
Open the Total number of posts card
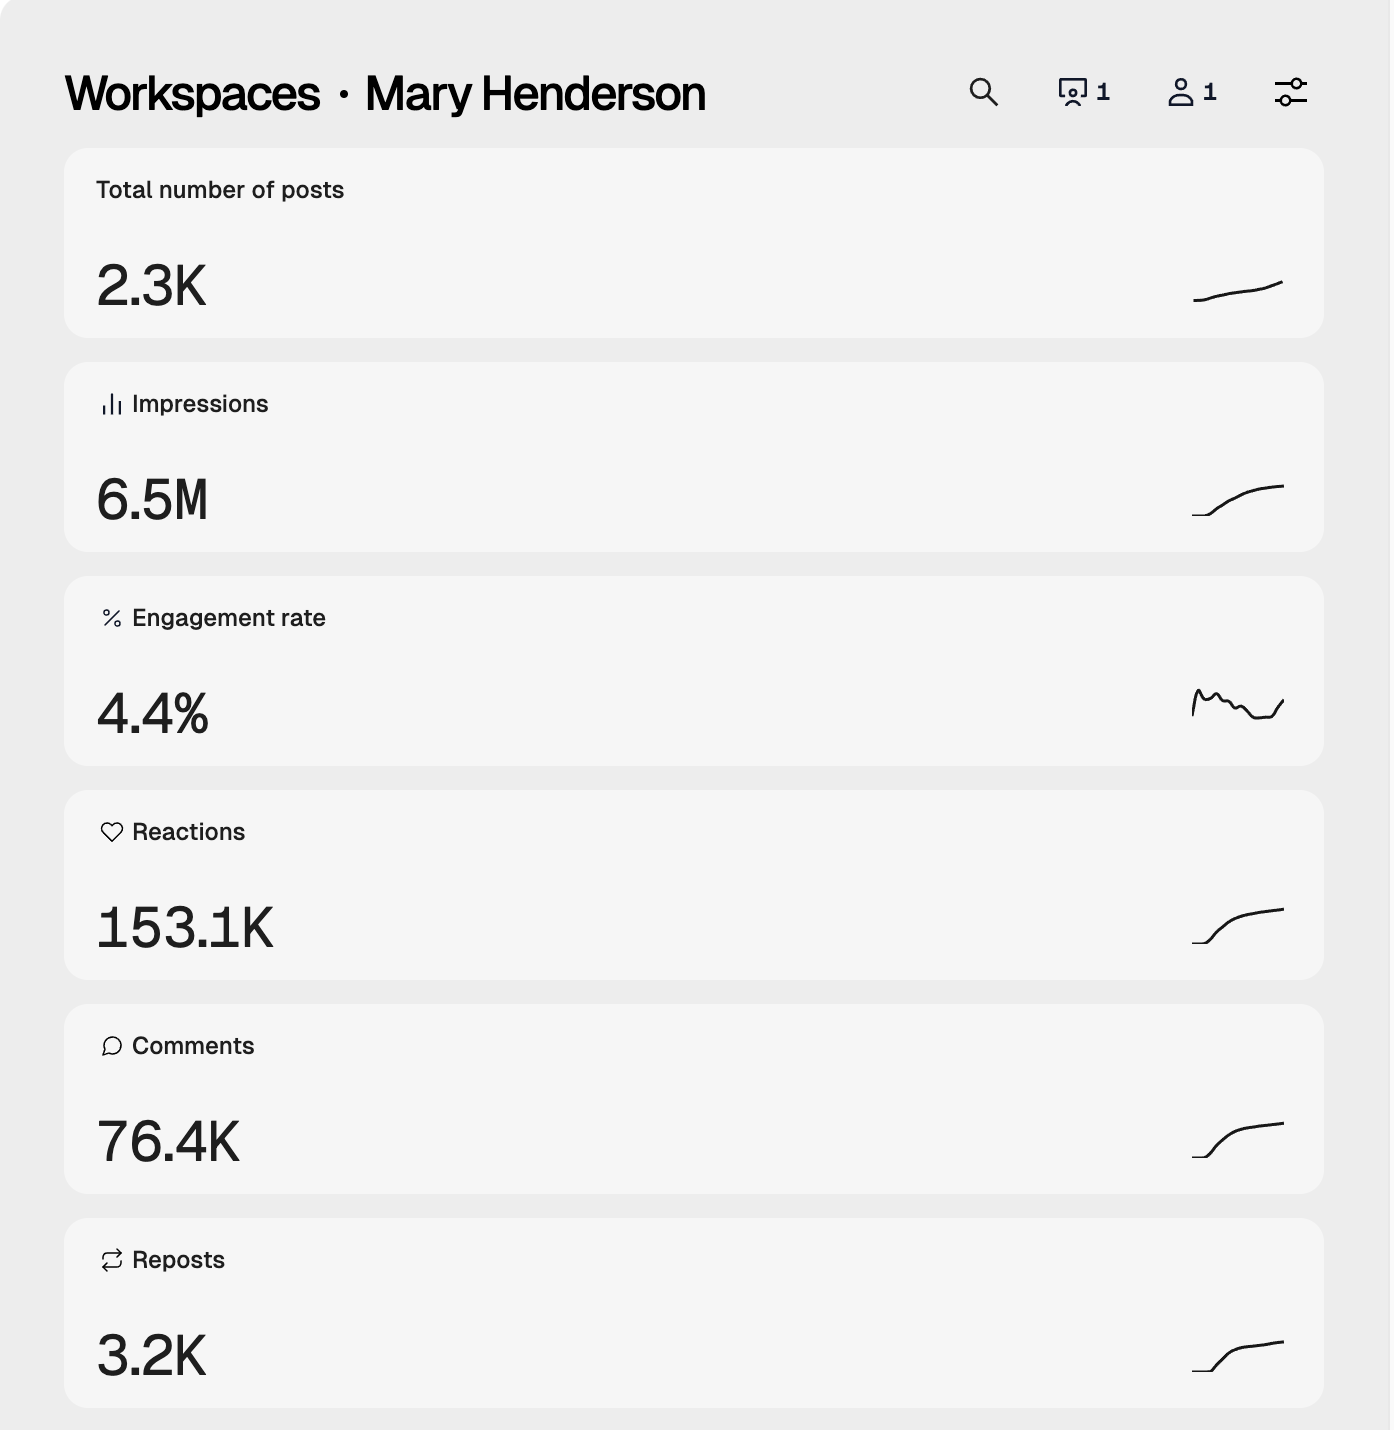click(693, 243)
